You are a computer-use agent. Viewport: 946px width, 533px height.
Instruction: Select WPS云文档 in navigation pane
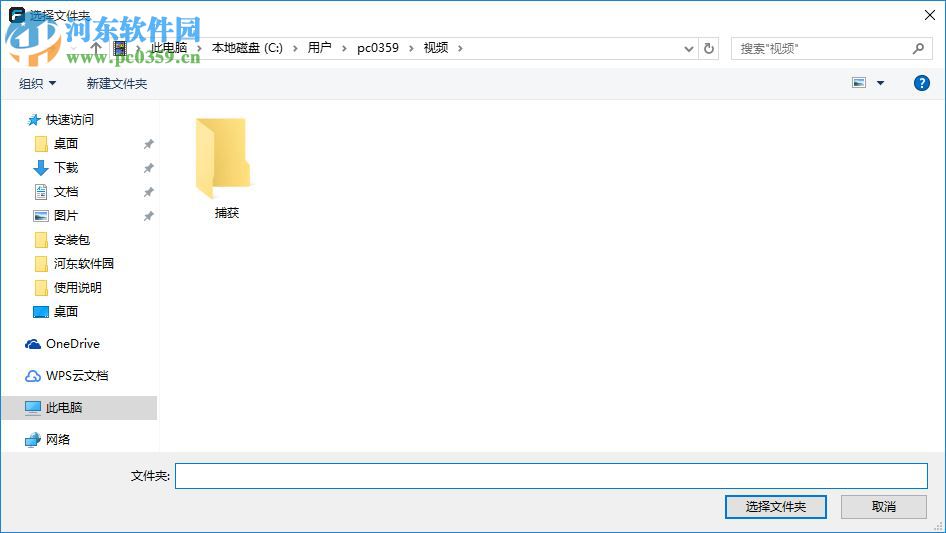click(x=77, y=375)
